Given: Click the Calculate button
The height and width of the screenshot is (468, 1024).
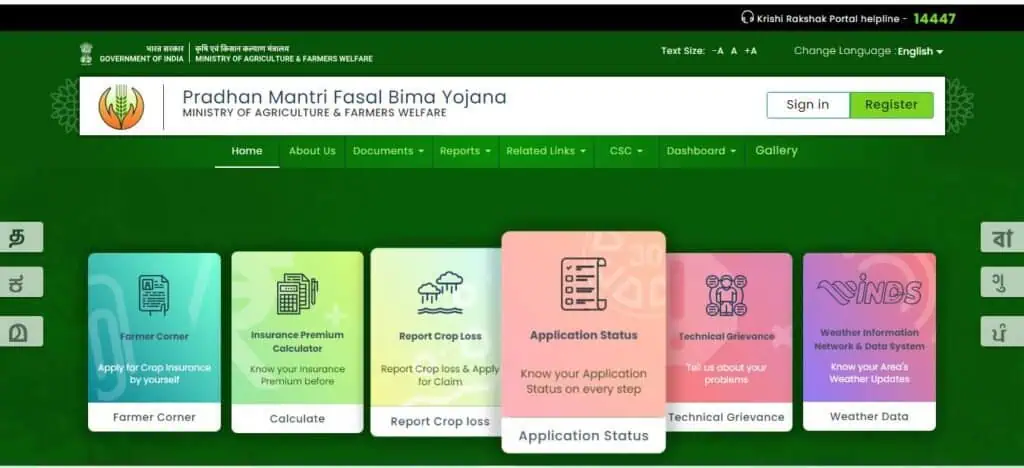Looking at the screenshot, I should (297, 418).
